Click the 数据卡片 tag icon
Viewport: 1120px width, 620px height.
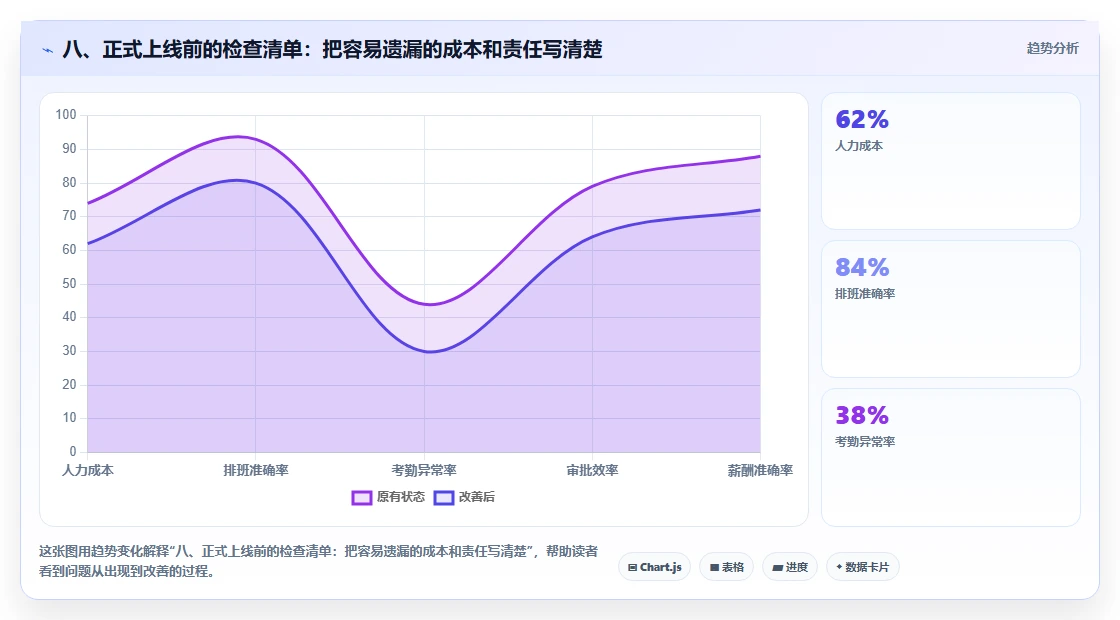839,566
